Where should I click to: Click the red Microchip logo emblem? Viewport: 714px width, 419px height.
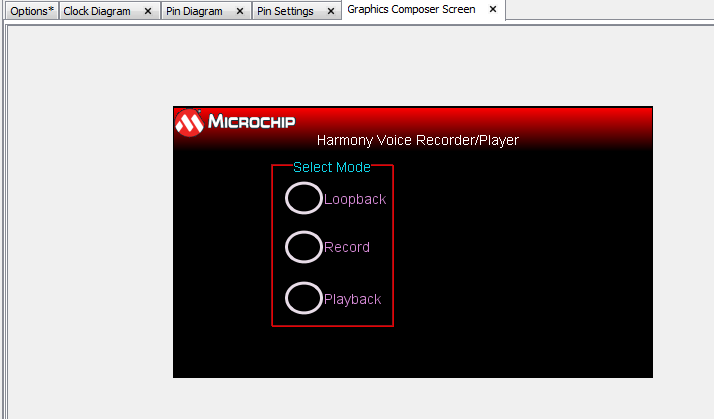coord(189,123)
